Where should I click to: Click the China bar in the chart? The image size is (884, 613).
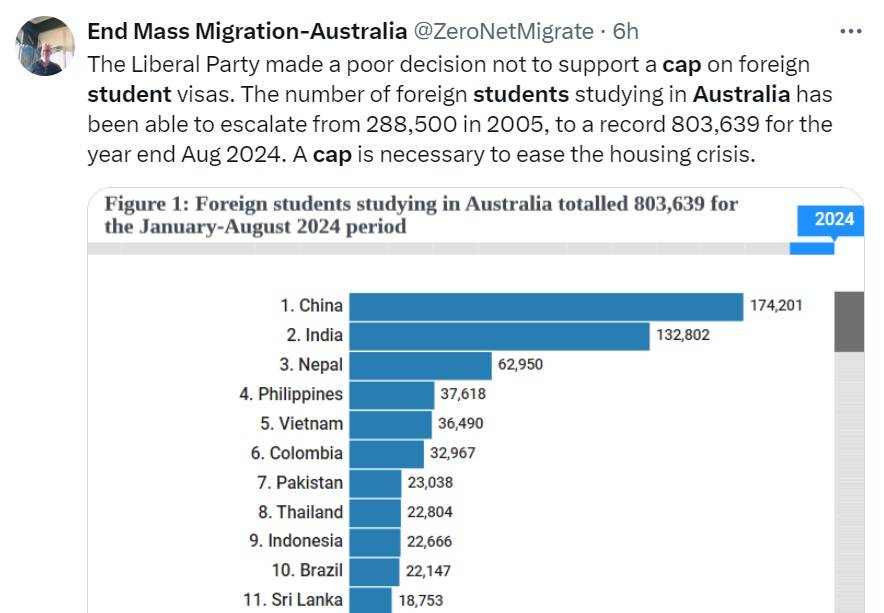tap(545, 306)
